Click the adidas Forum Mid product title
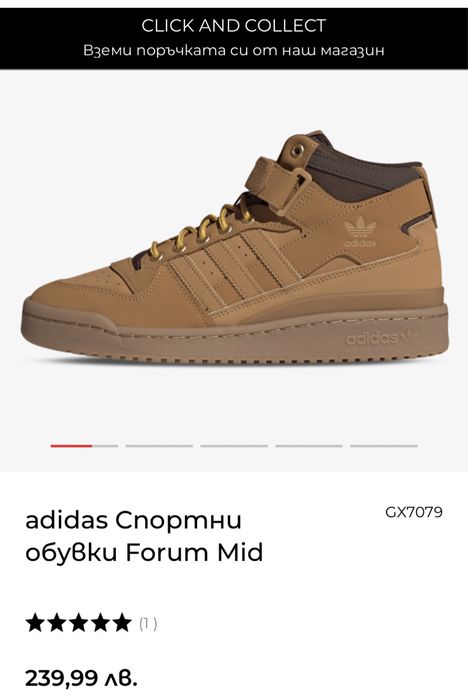This screenshot has height=699, width=468. pyautogui.click(x=144, y=536)
